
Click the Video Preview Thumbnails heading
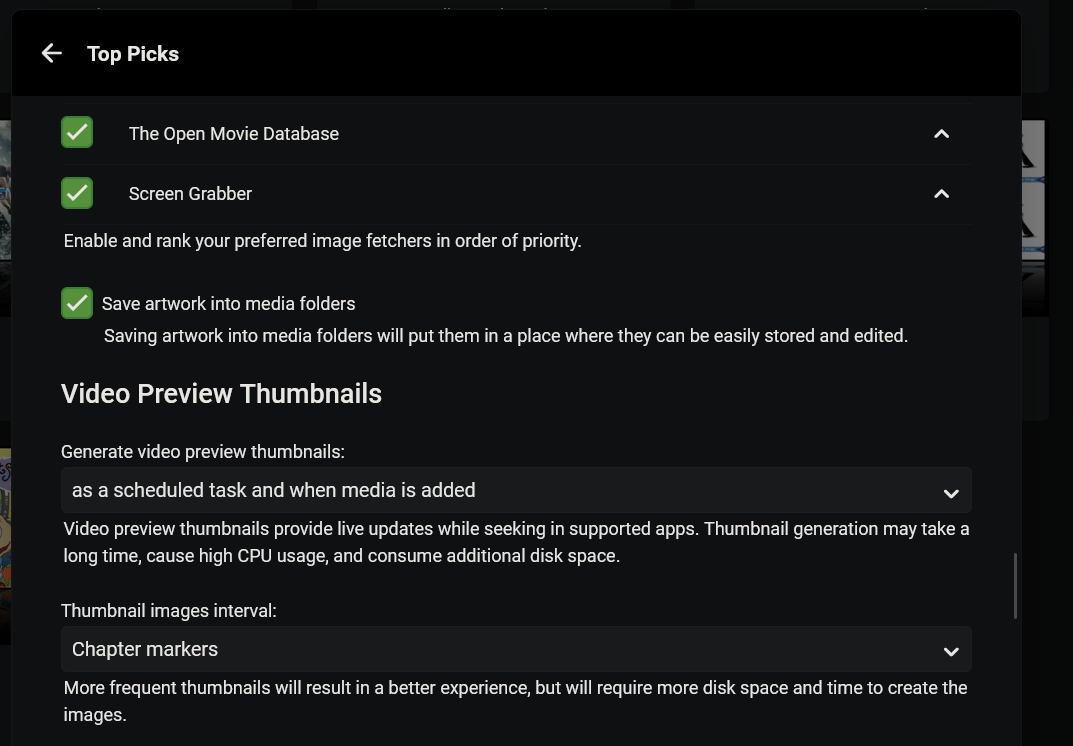(x=221, y=394)
